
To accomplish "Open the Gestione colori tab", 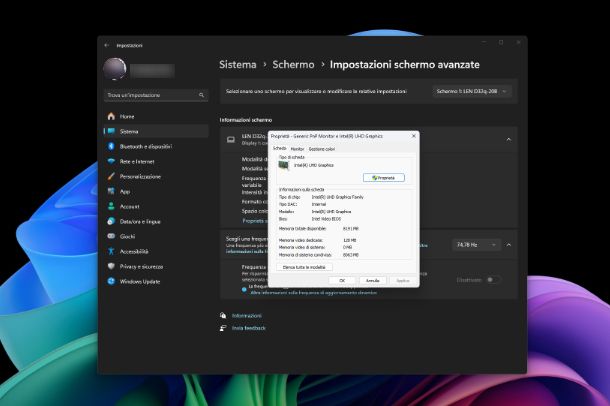I will [x=321, y=149].
